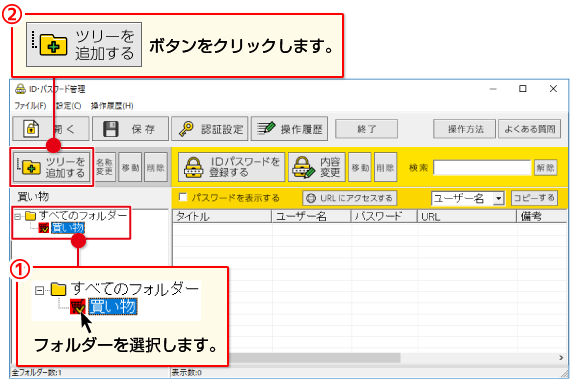Enable パスワードを表示する checkbox
Screen dimensions: 570x381
[183, 197]
